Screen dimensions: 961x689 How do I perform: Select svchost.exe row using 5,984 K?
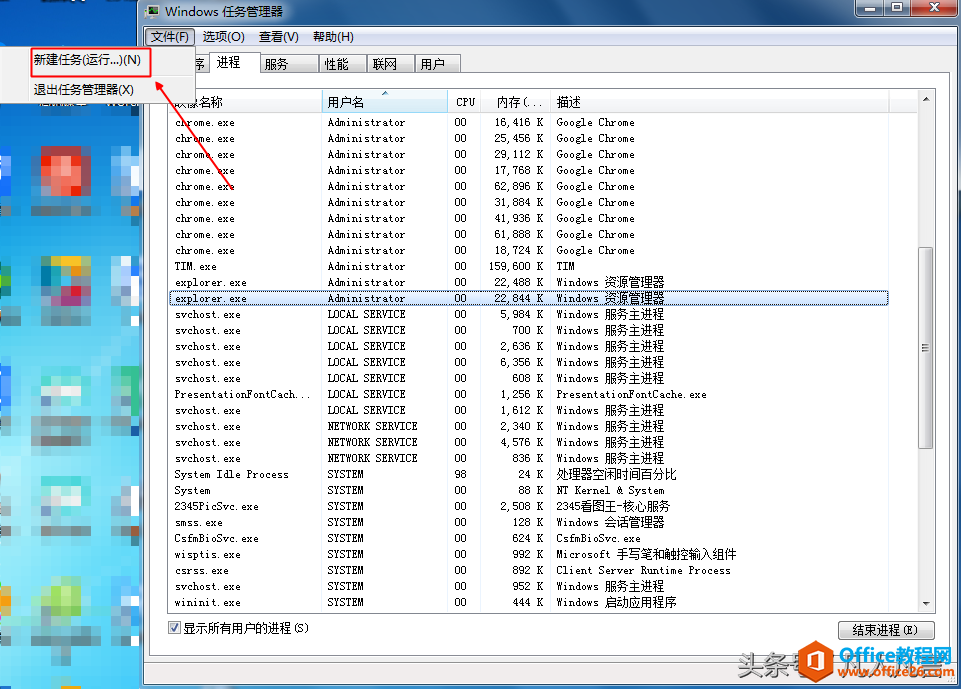pyautogui.click(x=528, y=314)
